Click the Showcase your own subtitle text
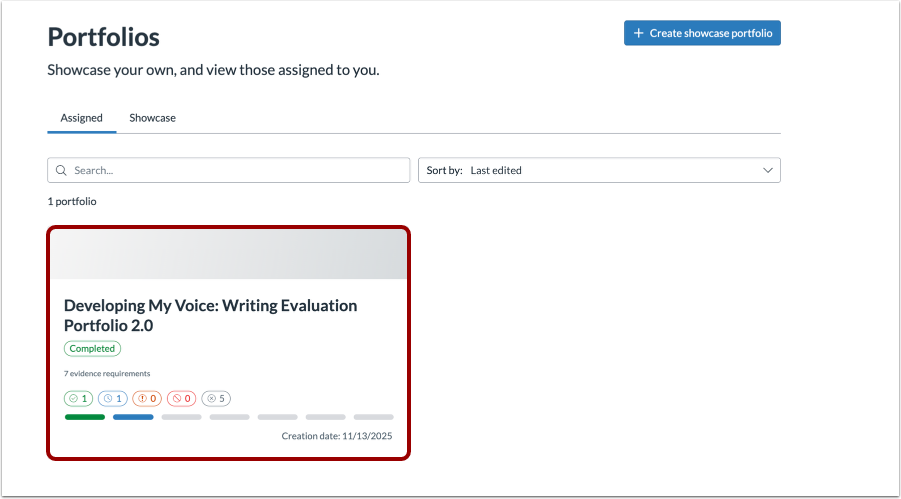This screenshot has width=901, height=499. [x=213, y=71]
